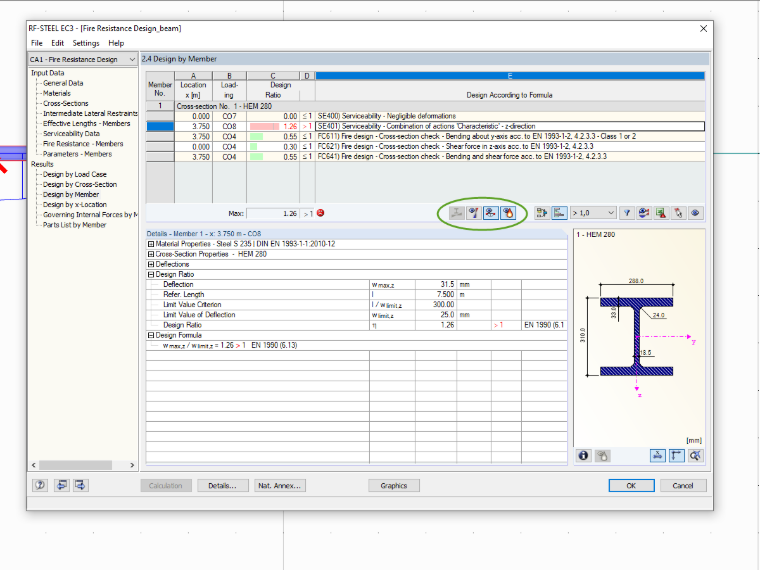Click the show principal axes icon
Viewport: 760px width, 570px height.
(676, 456)
